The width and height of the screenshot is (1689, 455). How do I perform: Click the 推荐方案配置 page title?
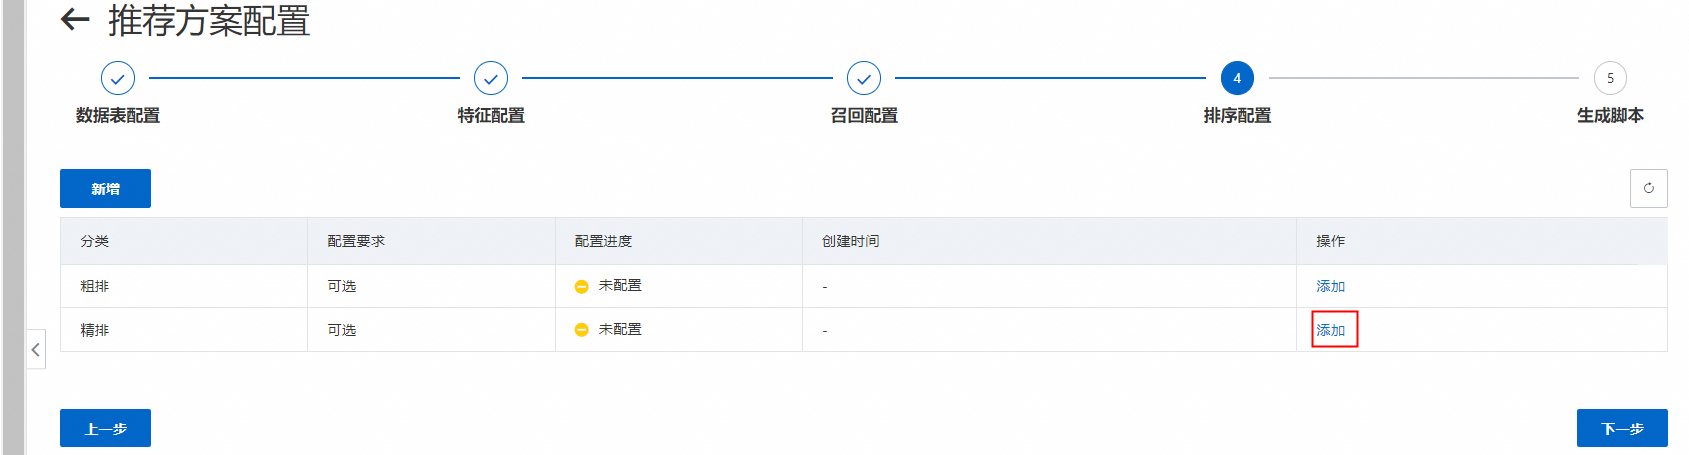[209, 20]
